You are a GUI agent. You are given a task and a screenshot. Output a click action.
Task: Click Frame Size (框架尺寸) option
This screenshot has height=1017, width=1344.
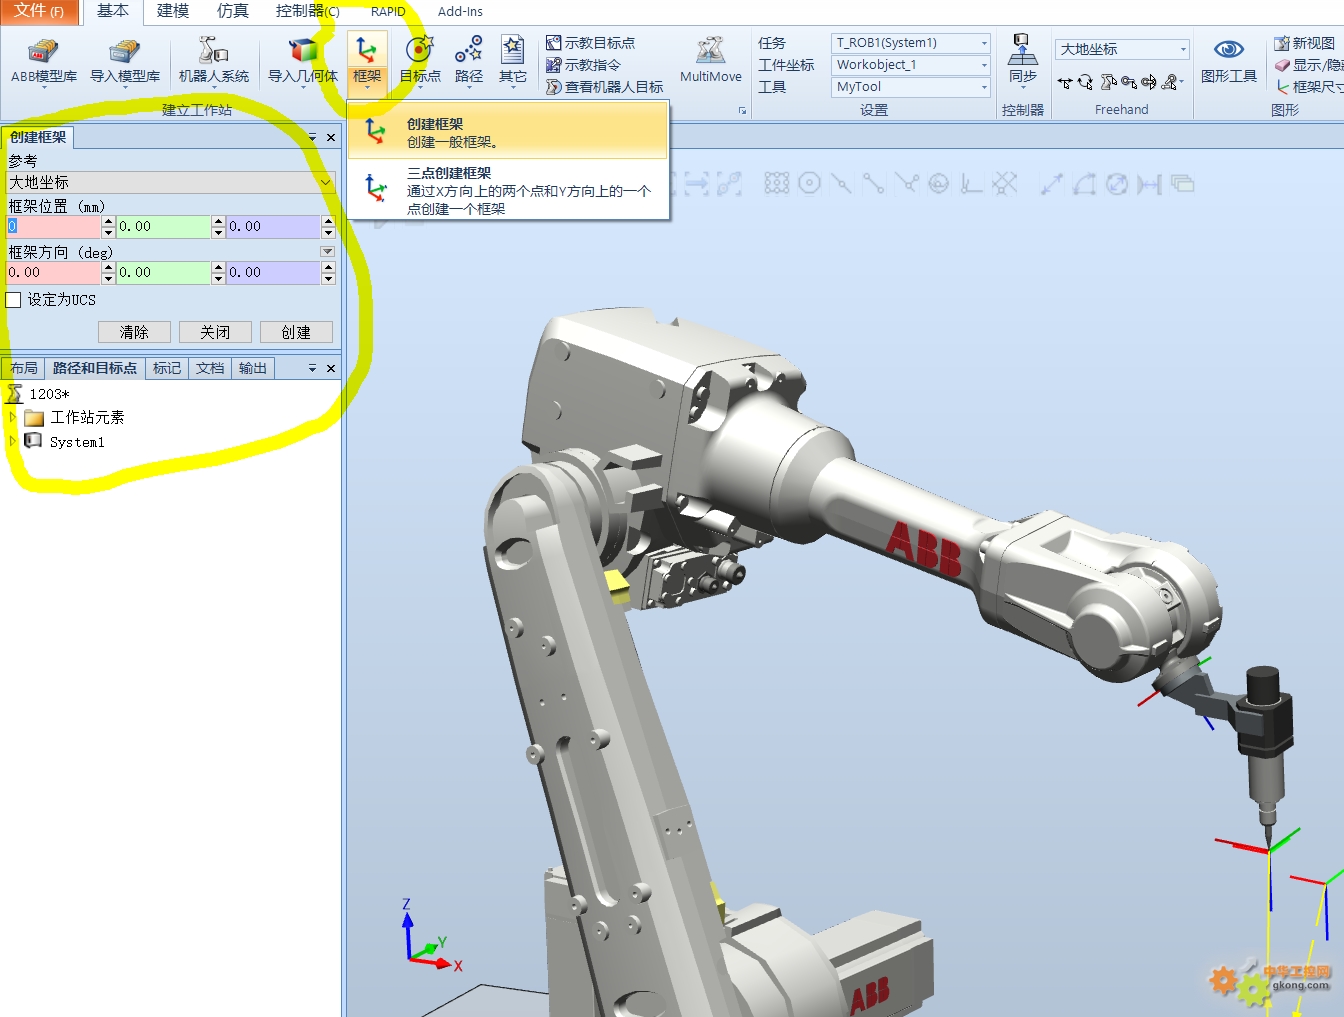pos(1309,87)
